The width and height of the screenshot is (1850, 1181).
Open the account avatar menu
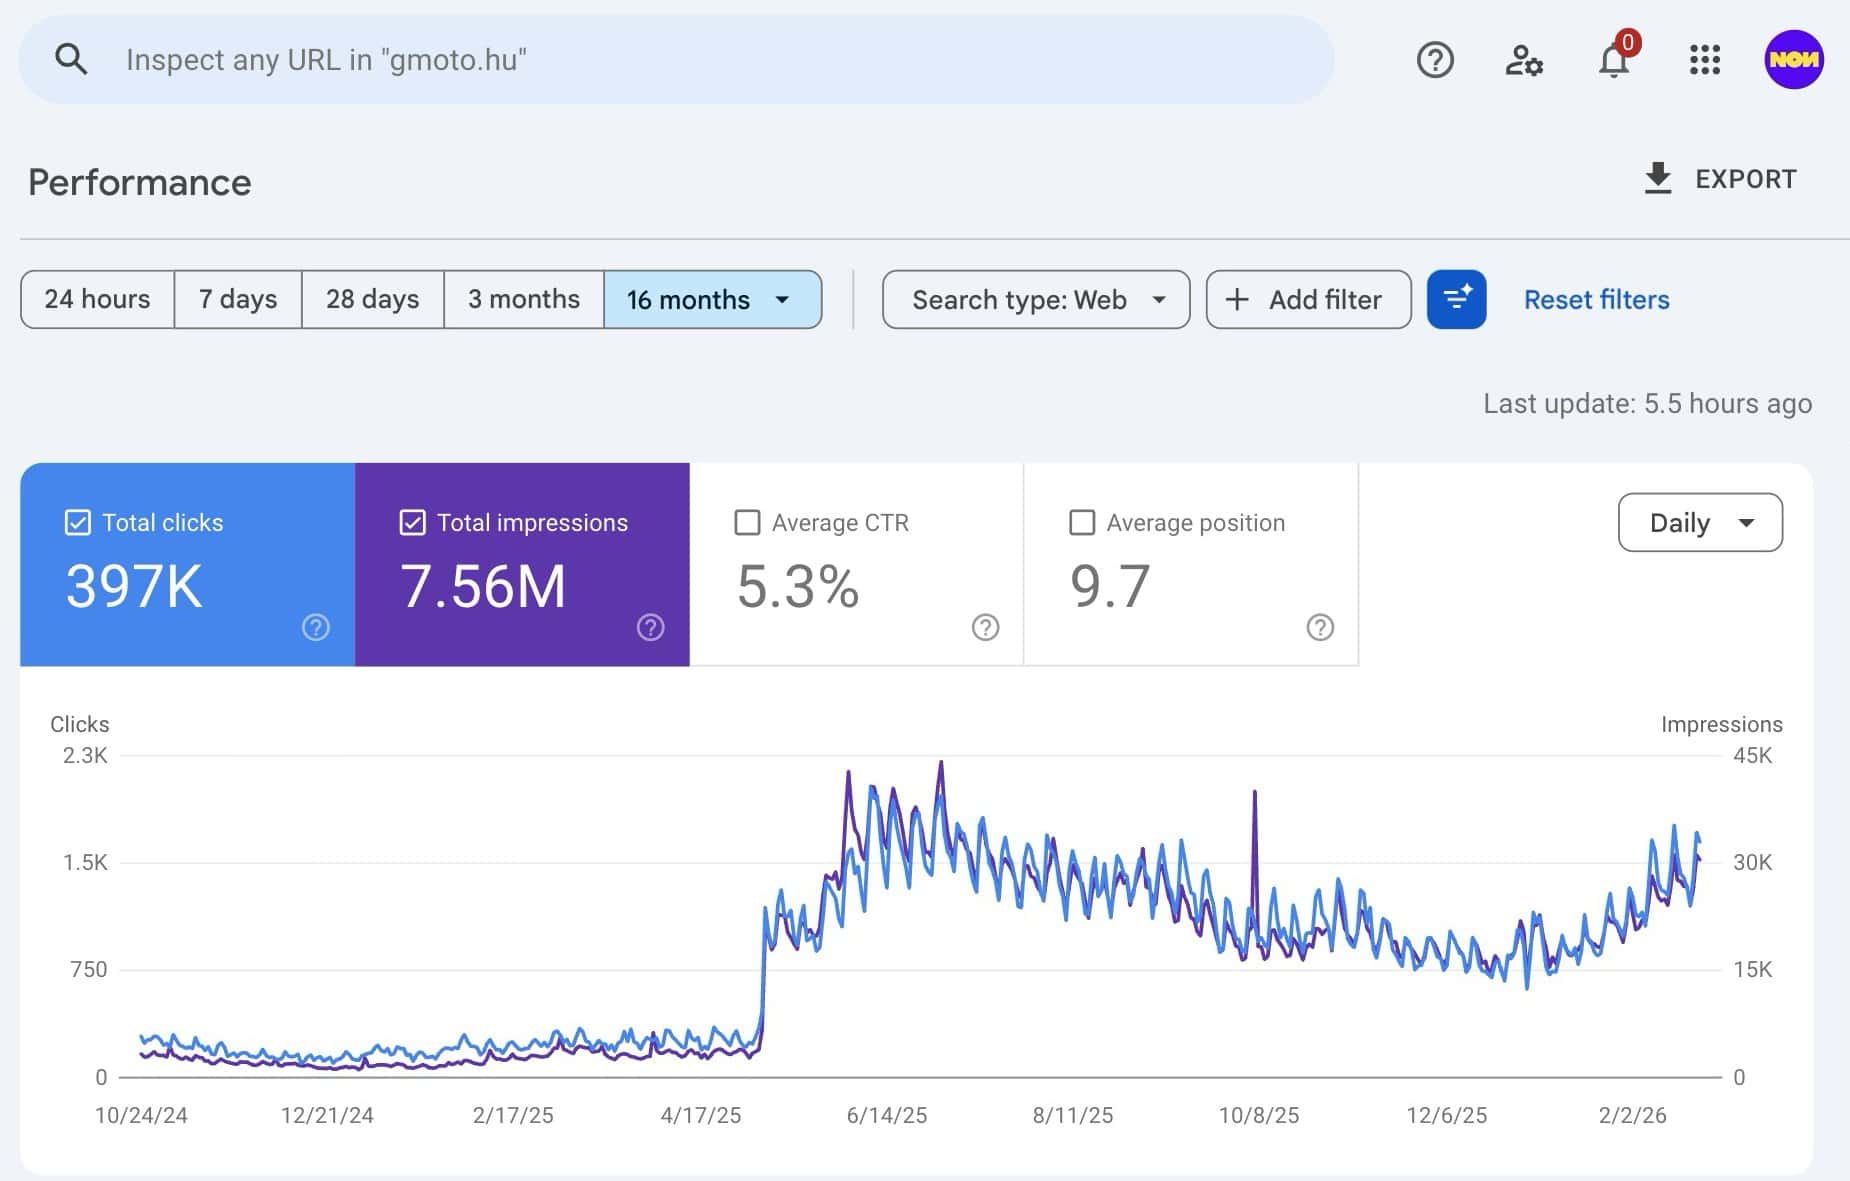point(1794,60)
